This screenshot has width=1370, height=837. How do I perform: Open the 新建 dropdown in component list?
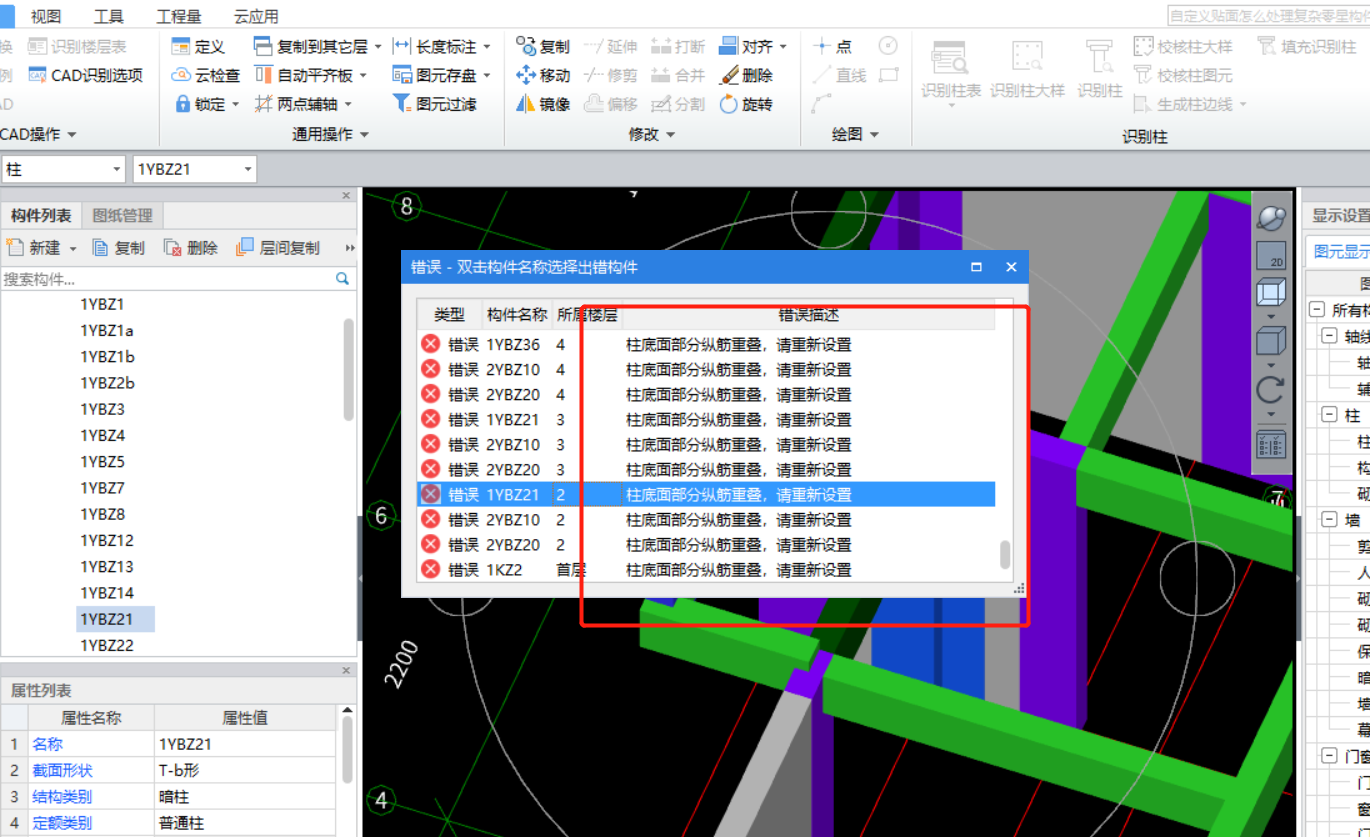coord(71,248)
